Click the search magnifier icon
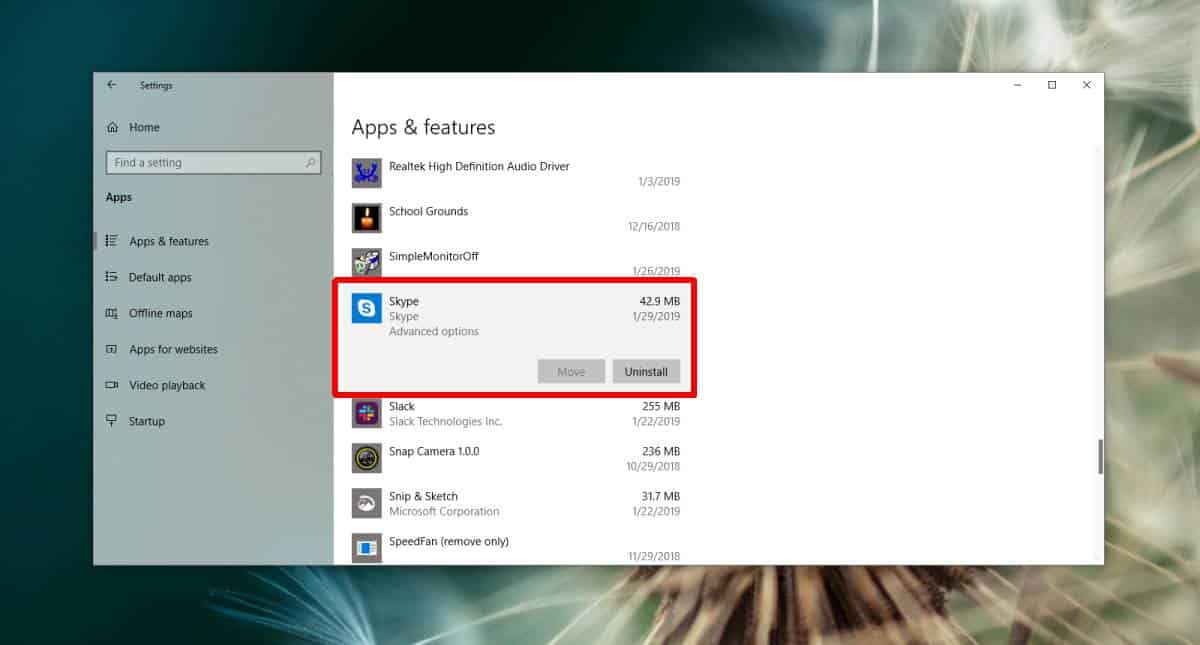 (x=310, y=162)
